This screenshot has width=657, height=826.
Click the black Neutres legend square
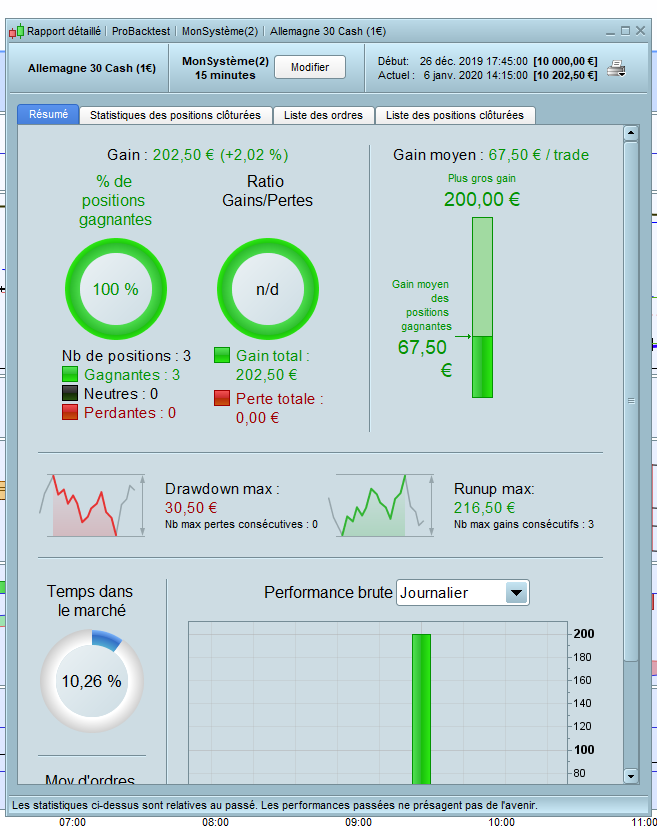click(x=70, y=394)
